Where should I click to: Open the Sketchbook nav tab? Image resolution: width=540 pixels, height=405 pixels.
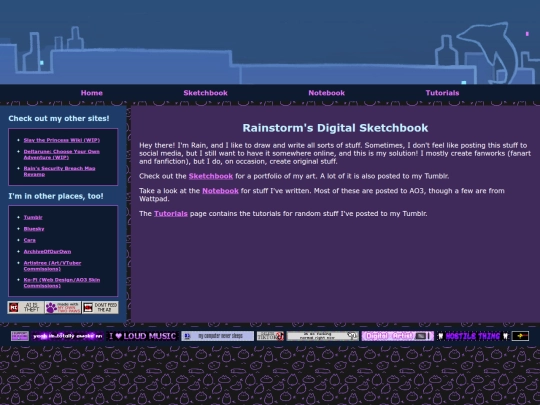pos(205,93)
